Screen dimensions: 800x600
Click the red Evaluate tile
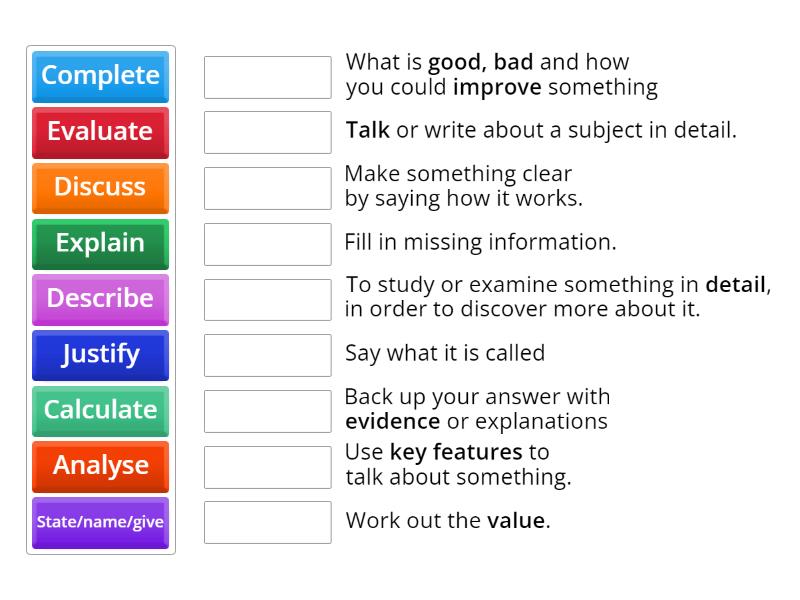click(100, 132)
